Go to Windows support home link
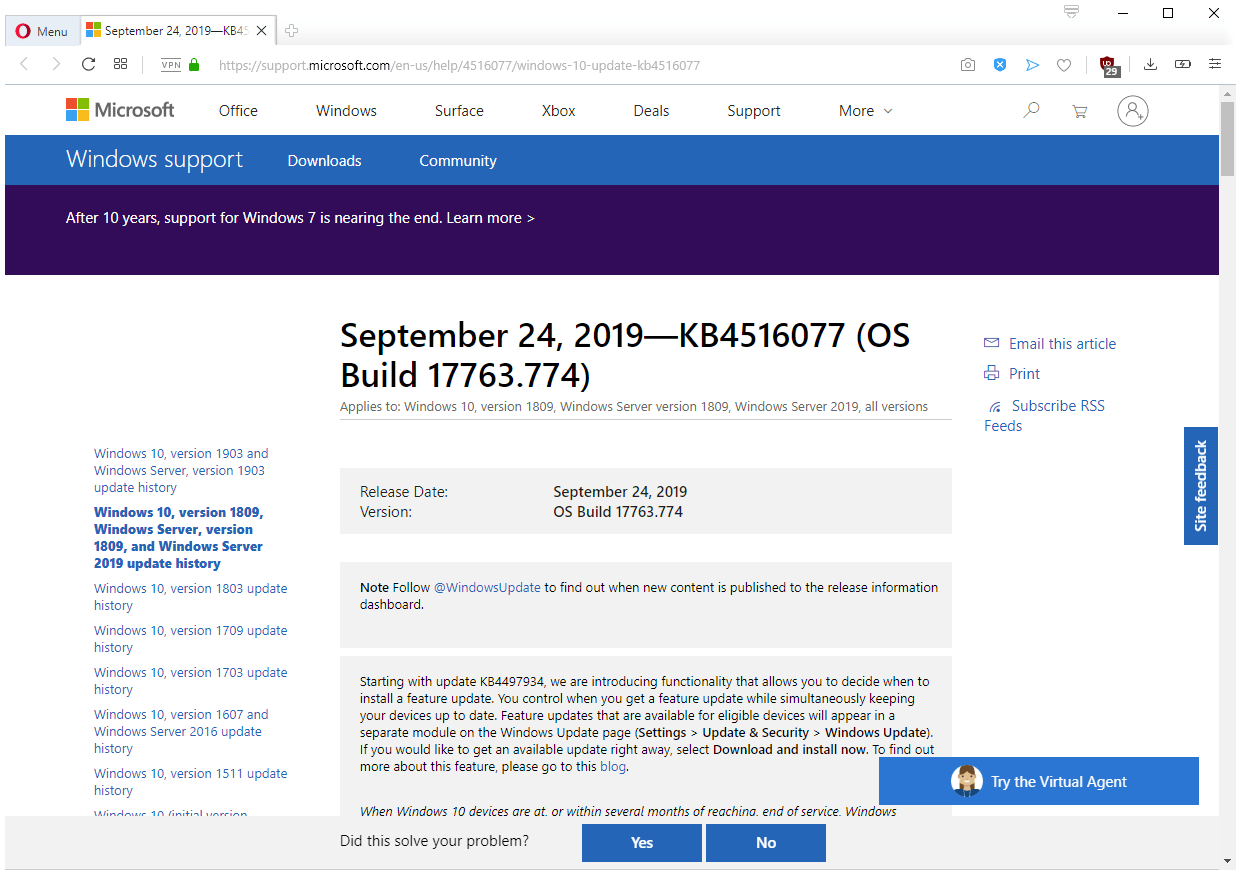Image resolution: width=1241 pixels, height=876 pixels. 154,160
